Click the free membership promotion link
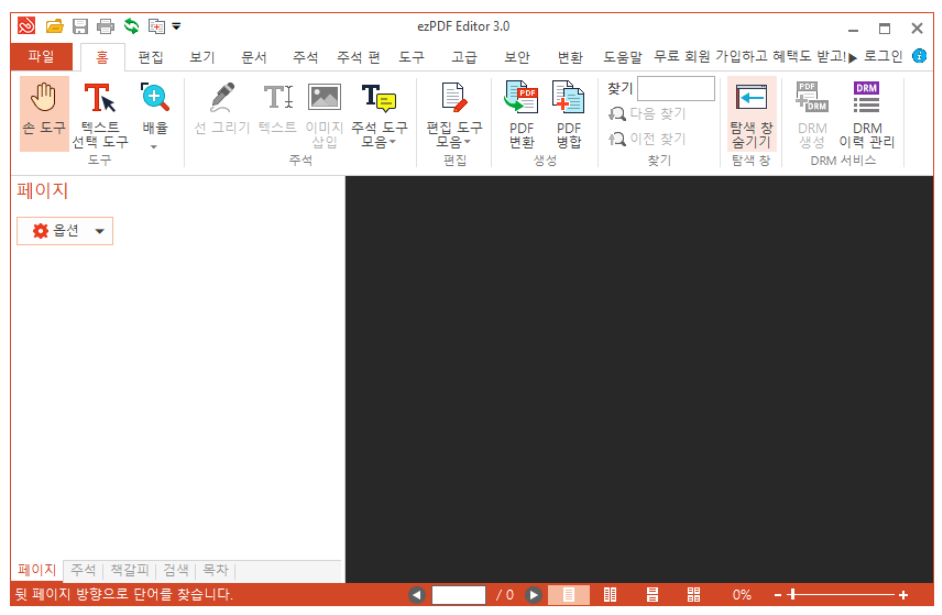Screen dimensions: 942x615 pyautogui.click(x=750, y=56)
